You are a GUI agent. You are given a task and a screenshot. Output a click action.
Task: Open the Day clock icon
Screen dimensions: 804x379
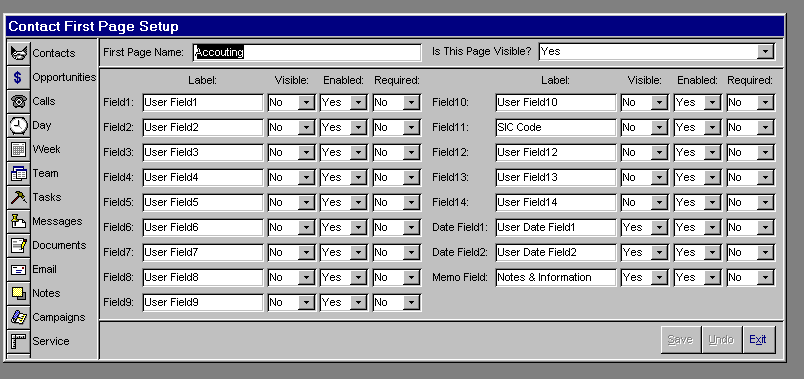[18, 126]
